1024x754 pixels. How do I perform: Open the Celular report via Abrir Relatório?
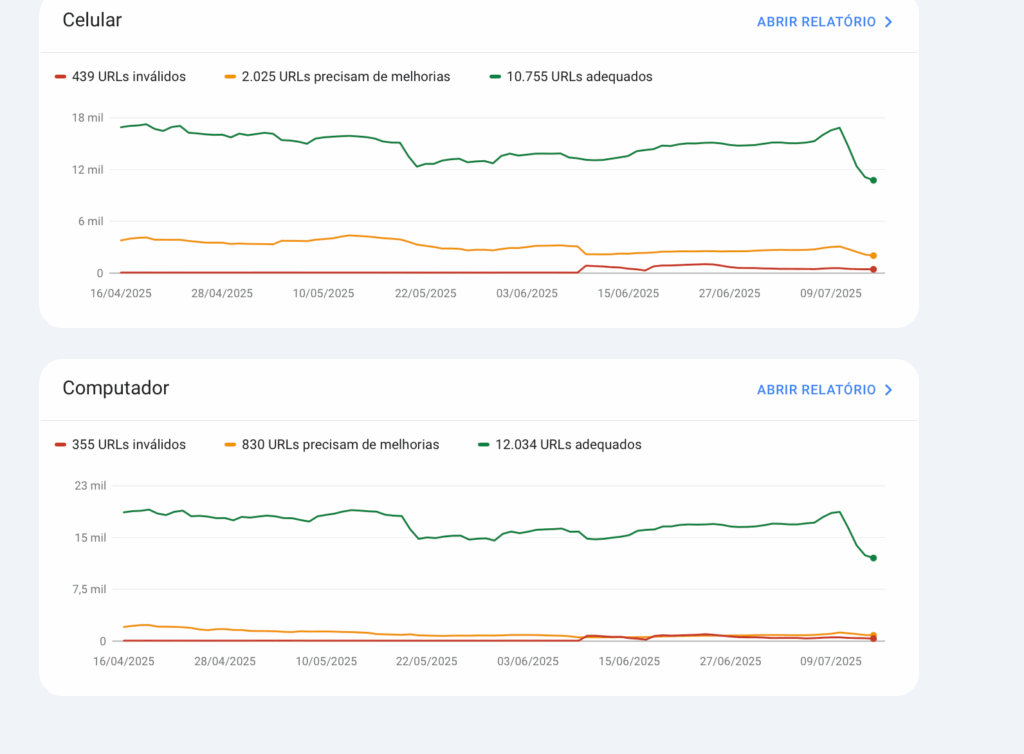(x=816, y=22)
